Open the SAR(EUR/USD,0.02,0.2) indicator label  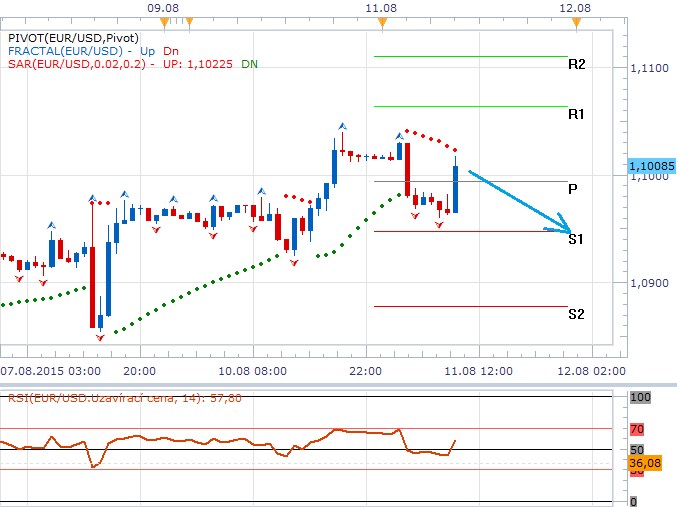[x=78, y=63]
